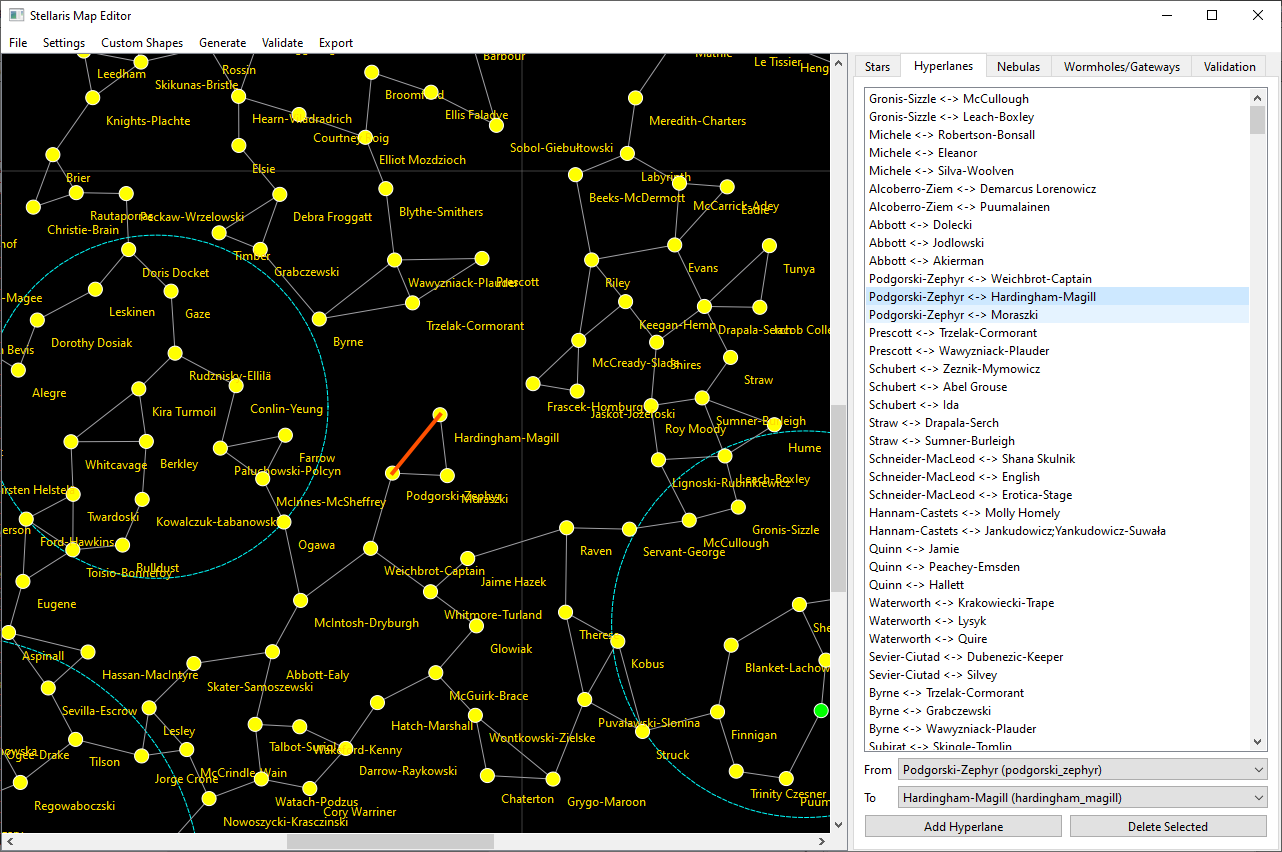Select the Finnigan star node
Image resolution: width=1282 pixels, height=852 pixels.
(717, 712)
